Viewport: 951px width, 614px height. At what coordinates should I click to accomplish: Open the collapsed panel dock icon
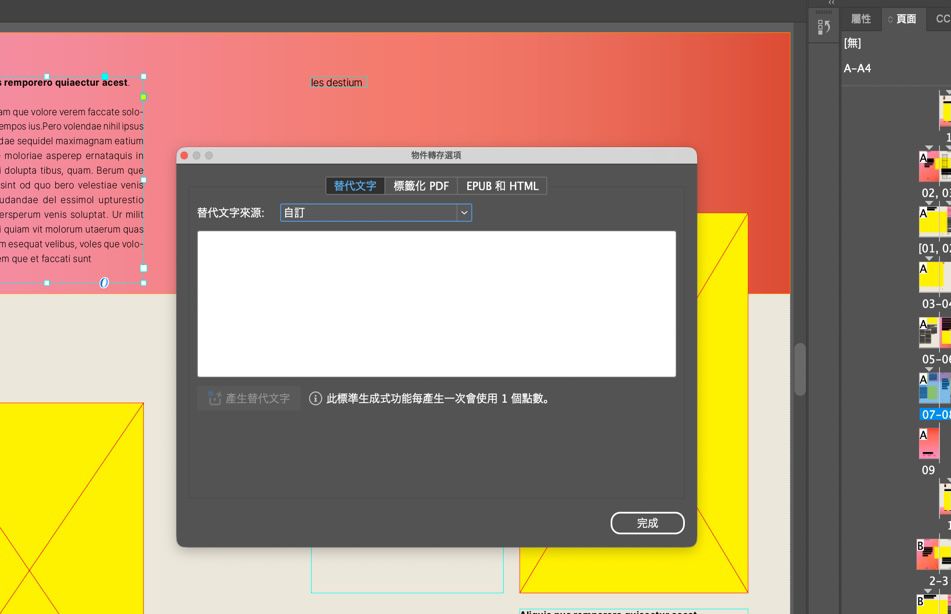(824, 27)
